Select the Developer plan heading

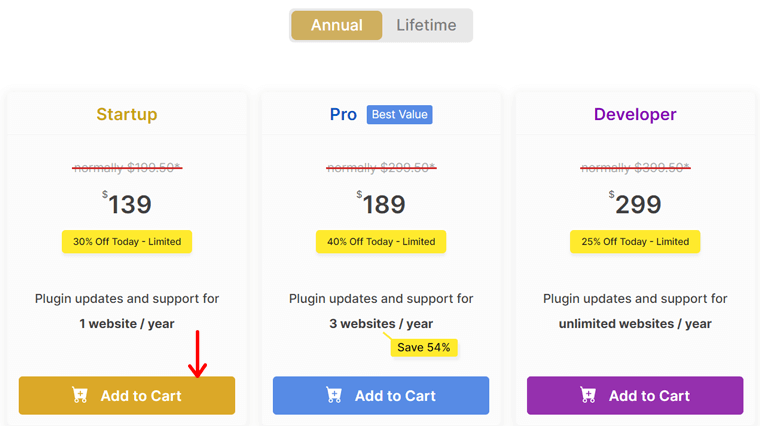(635, 114)
